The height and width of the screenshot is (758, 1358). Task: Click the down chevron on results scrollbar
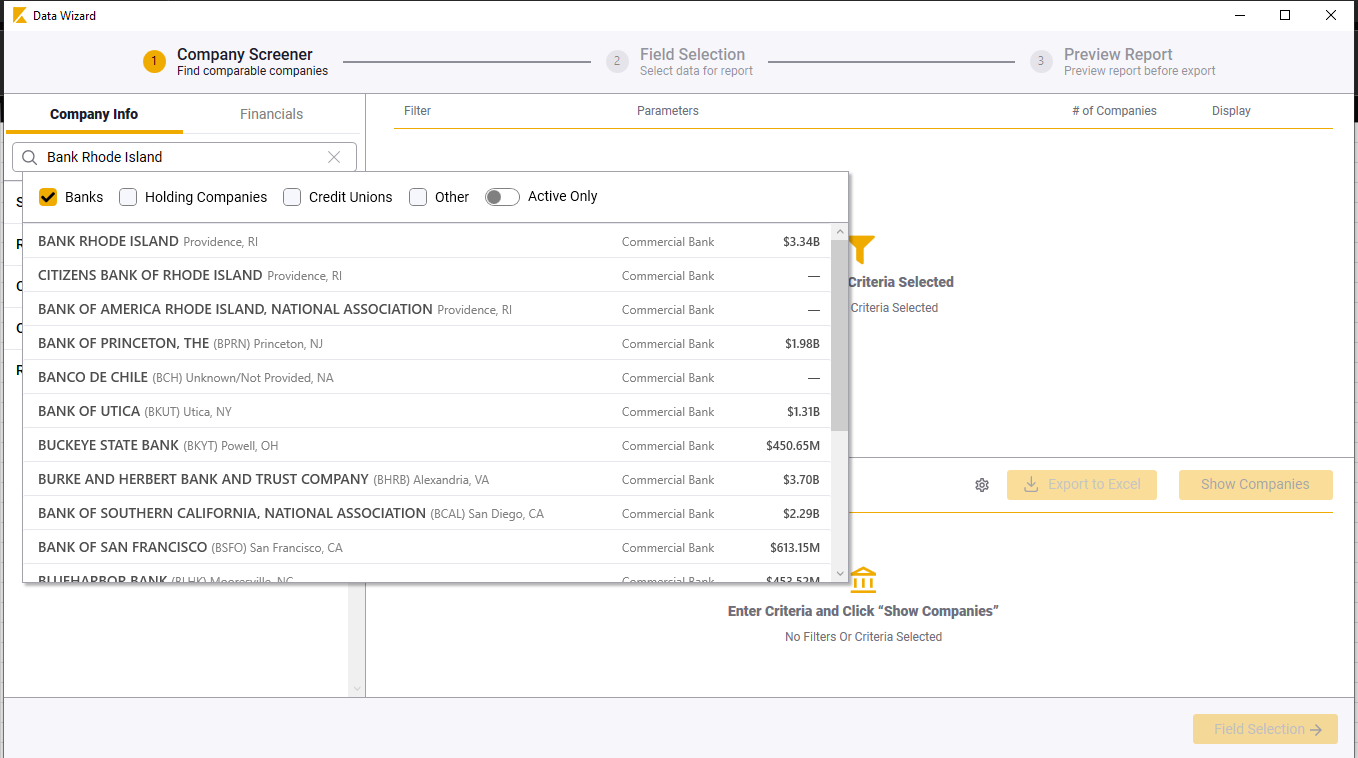coord(839,573)
